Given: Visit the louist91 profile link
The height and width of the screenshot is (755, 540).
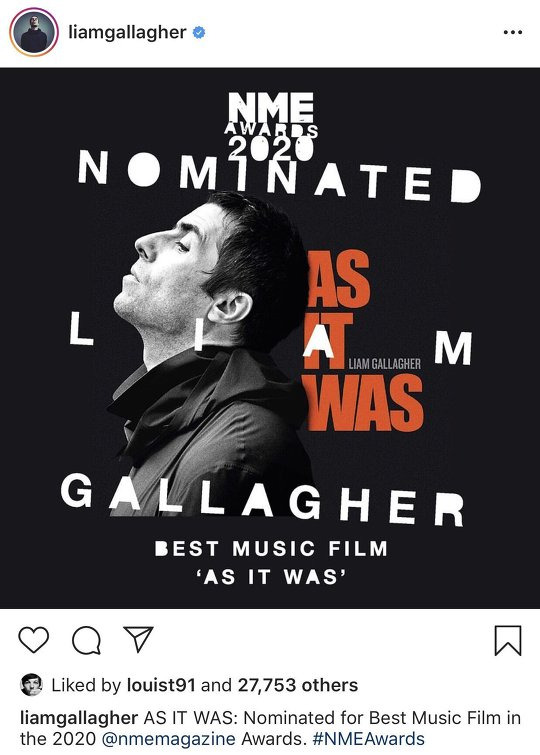Looking at the screenshot, I should tap(161, 685).
